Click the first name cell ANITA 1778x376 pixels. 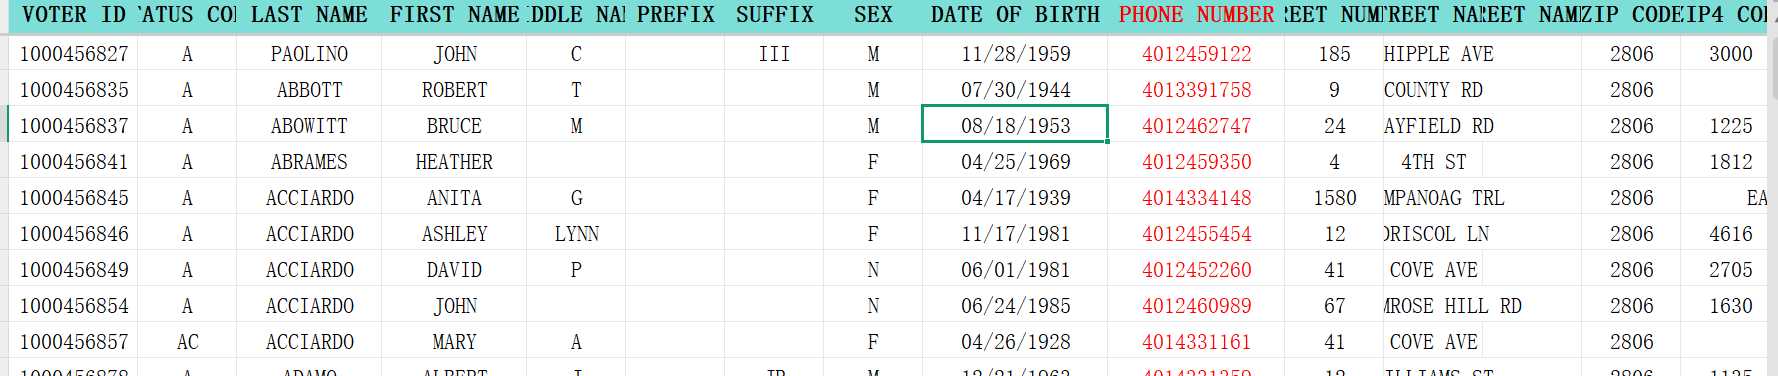point(454,198)
